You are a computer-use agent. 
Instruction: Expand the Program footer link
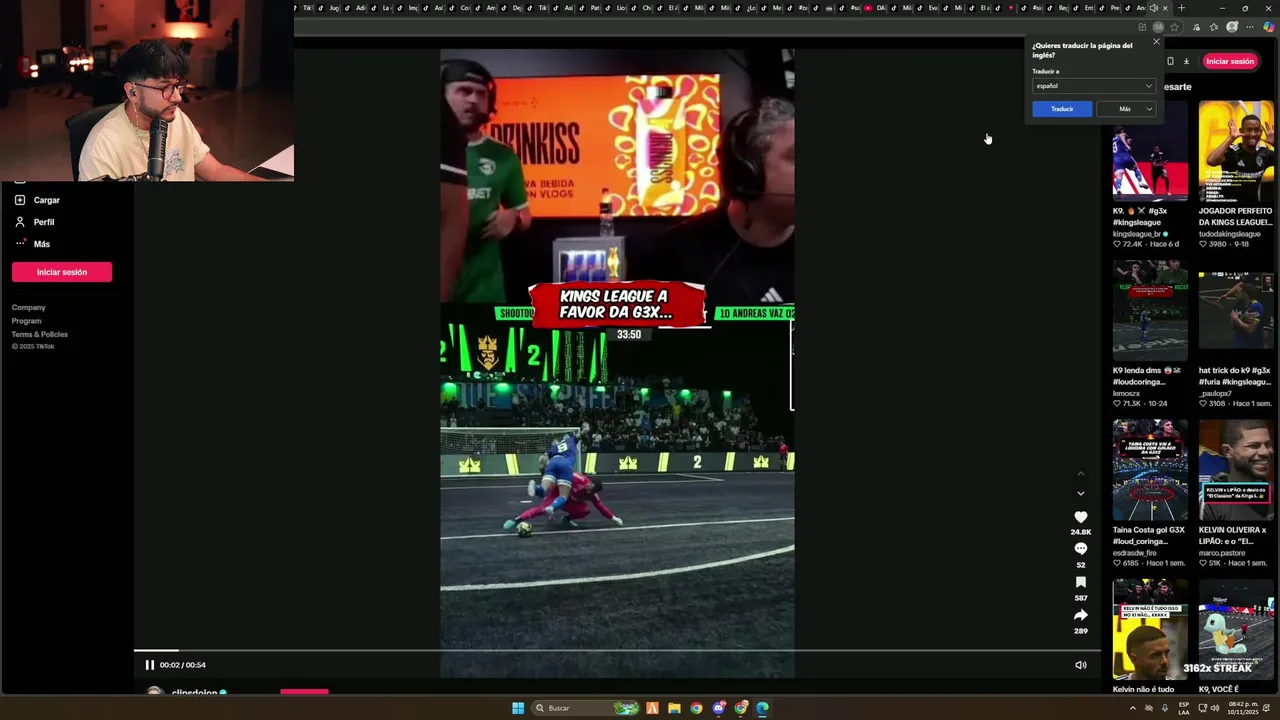[26, 321]
